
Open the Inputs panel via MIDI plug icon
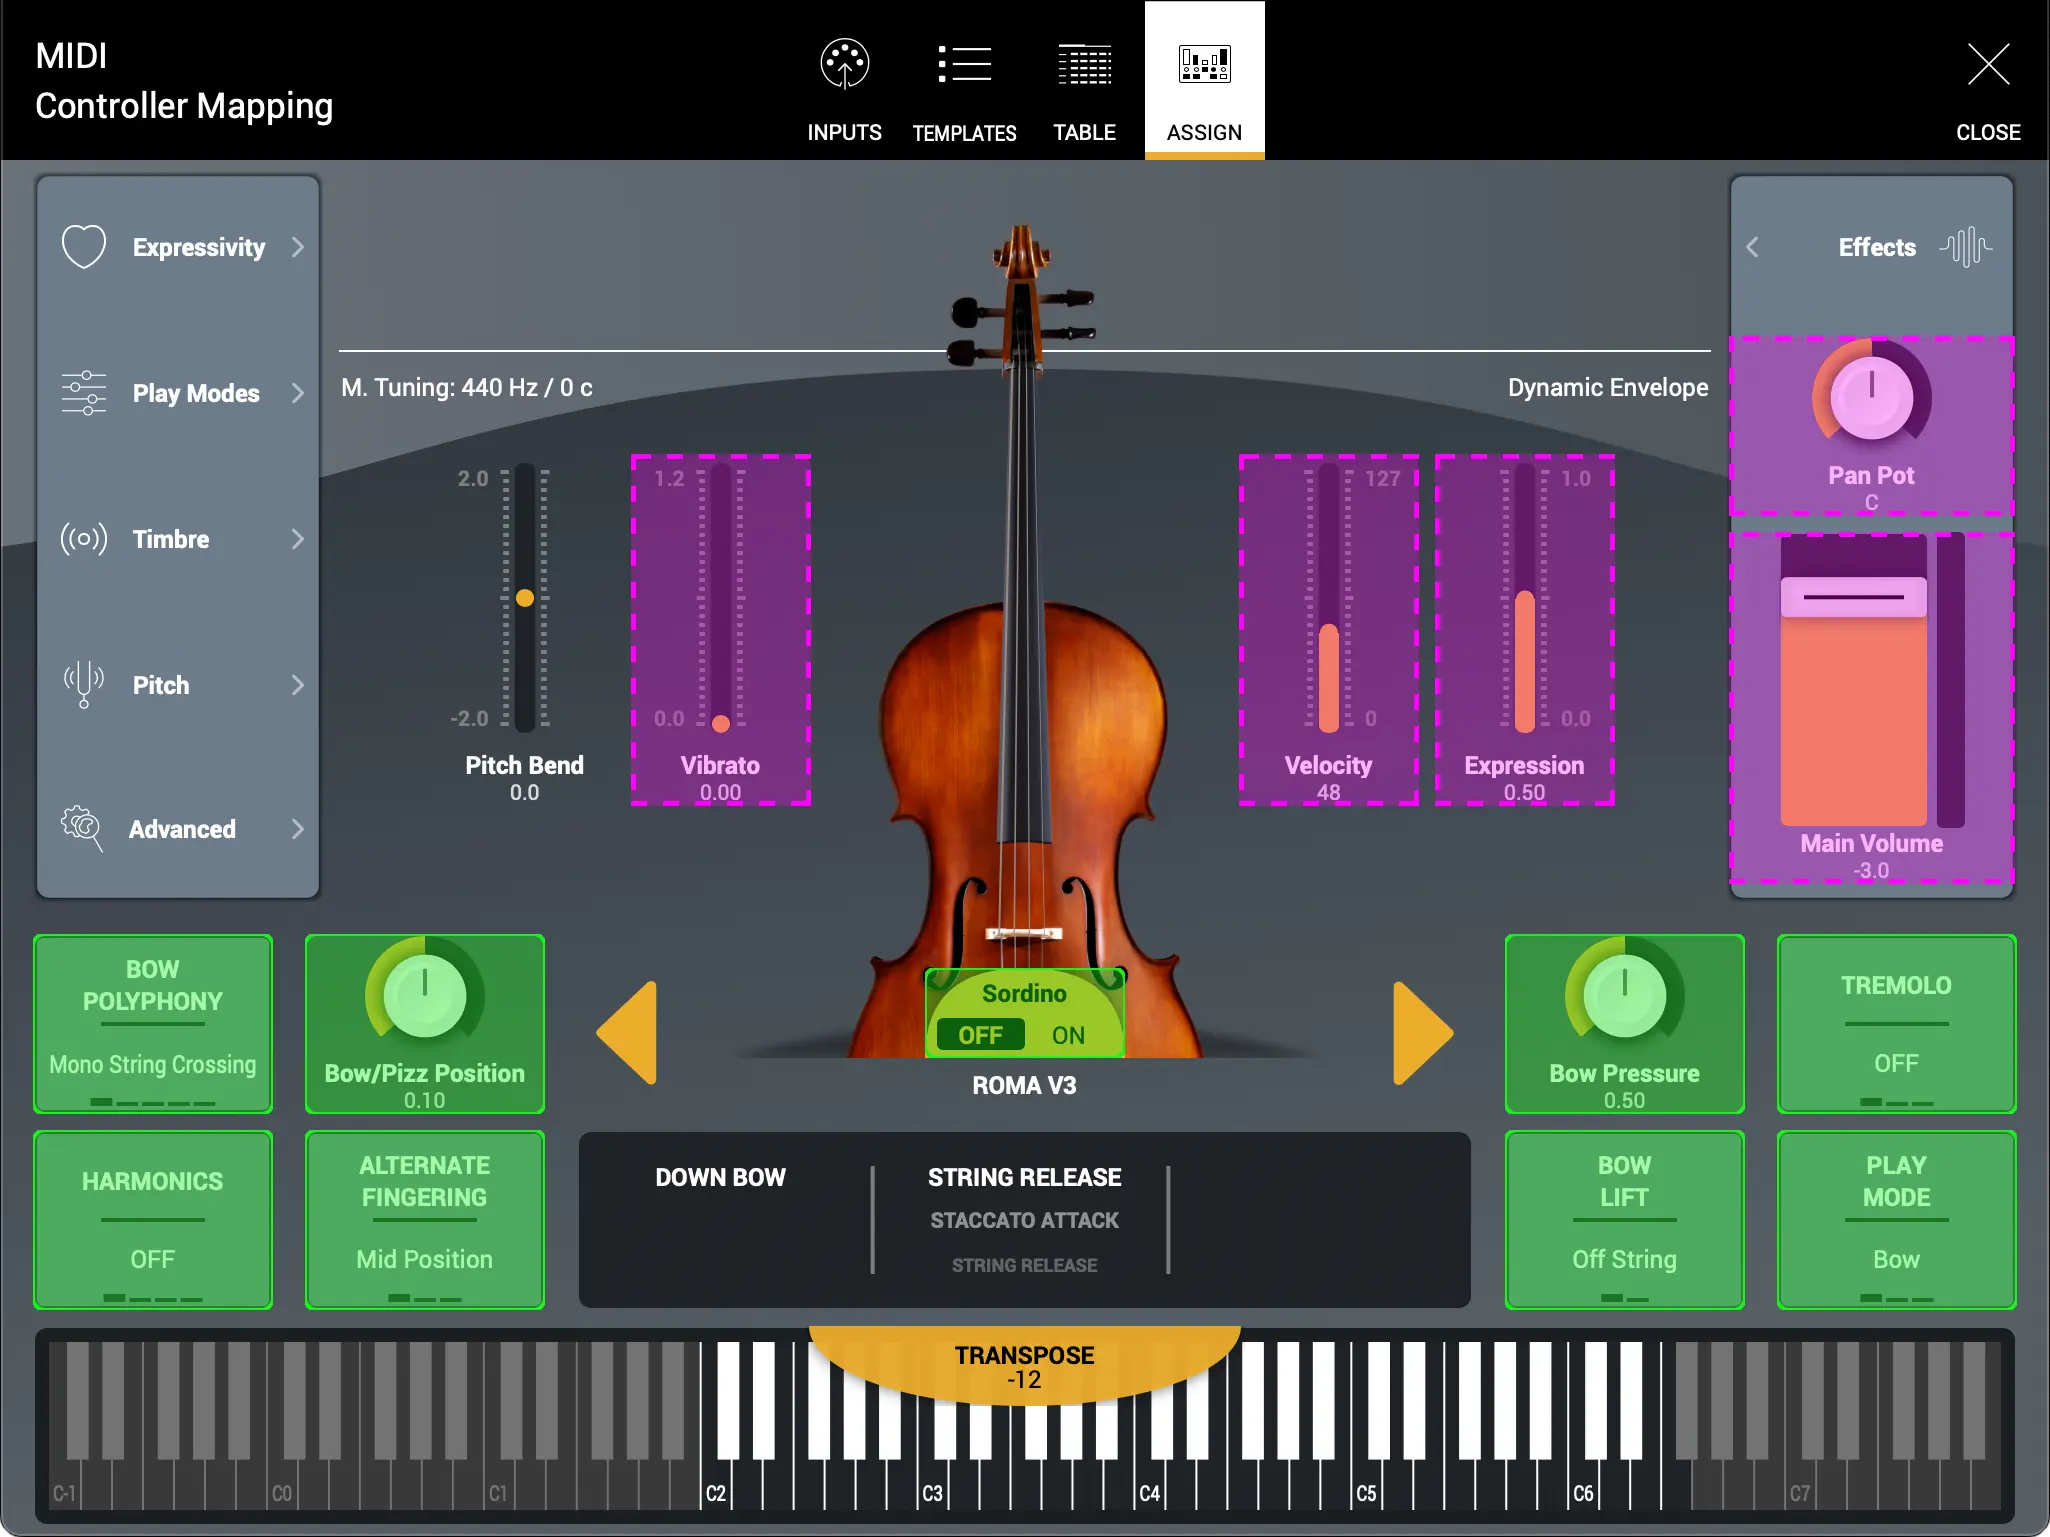(x=843, y=63)
